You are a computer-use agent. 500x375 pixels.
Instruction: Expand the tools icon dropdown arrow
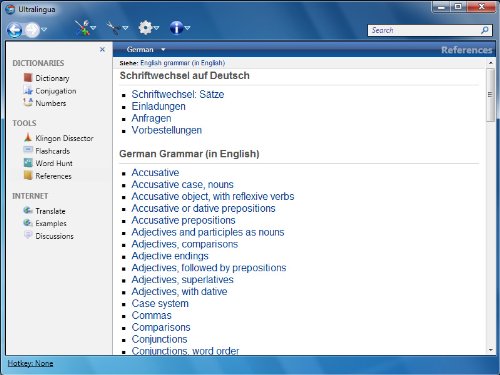tap(94, 28)
